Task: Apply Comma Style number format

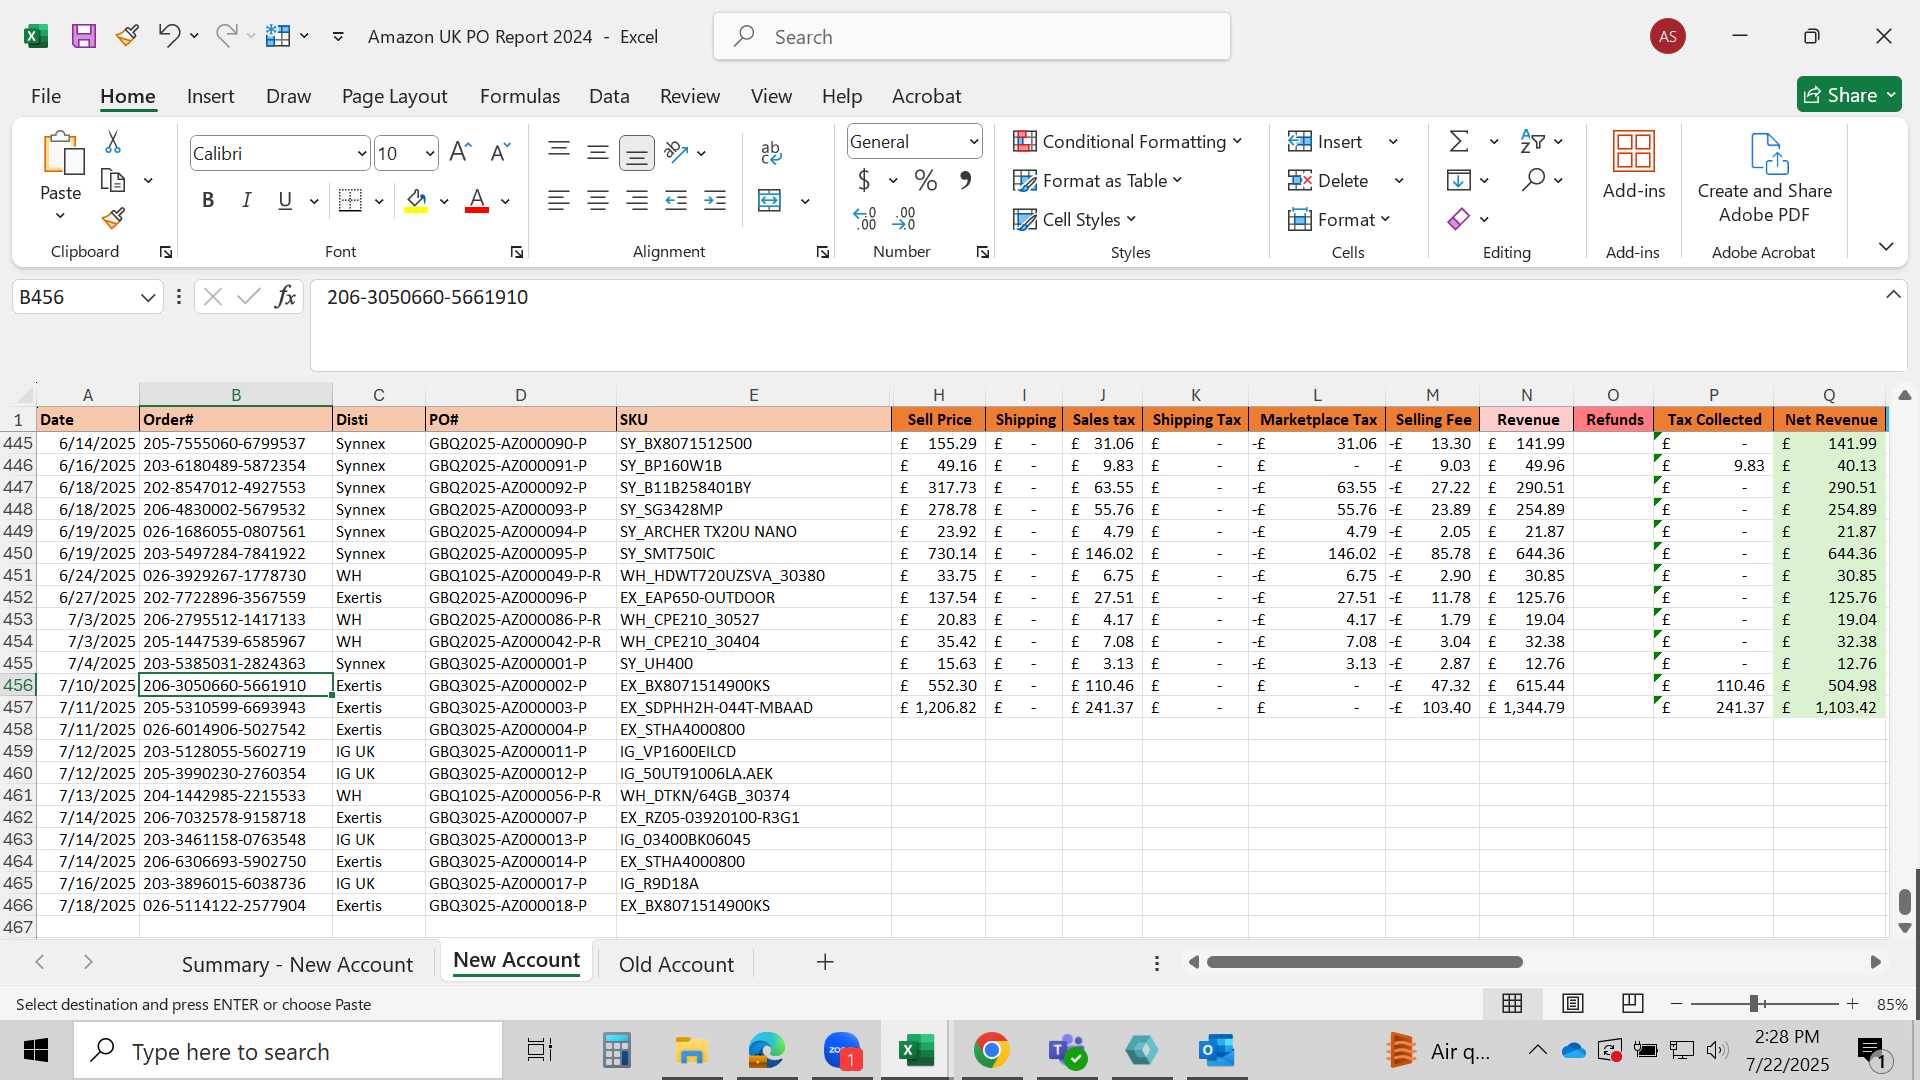Action: pos(965,181)
